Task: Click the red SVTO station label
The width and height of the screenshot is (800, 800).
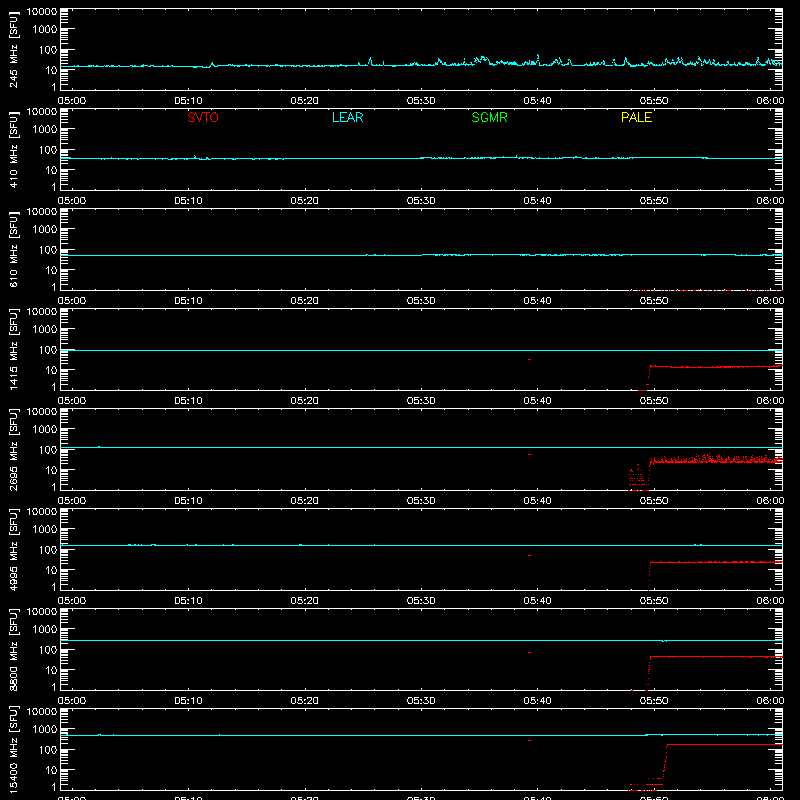Action: pos(203,117)
